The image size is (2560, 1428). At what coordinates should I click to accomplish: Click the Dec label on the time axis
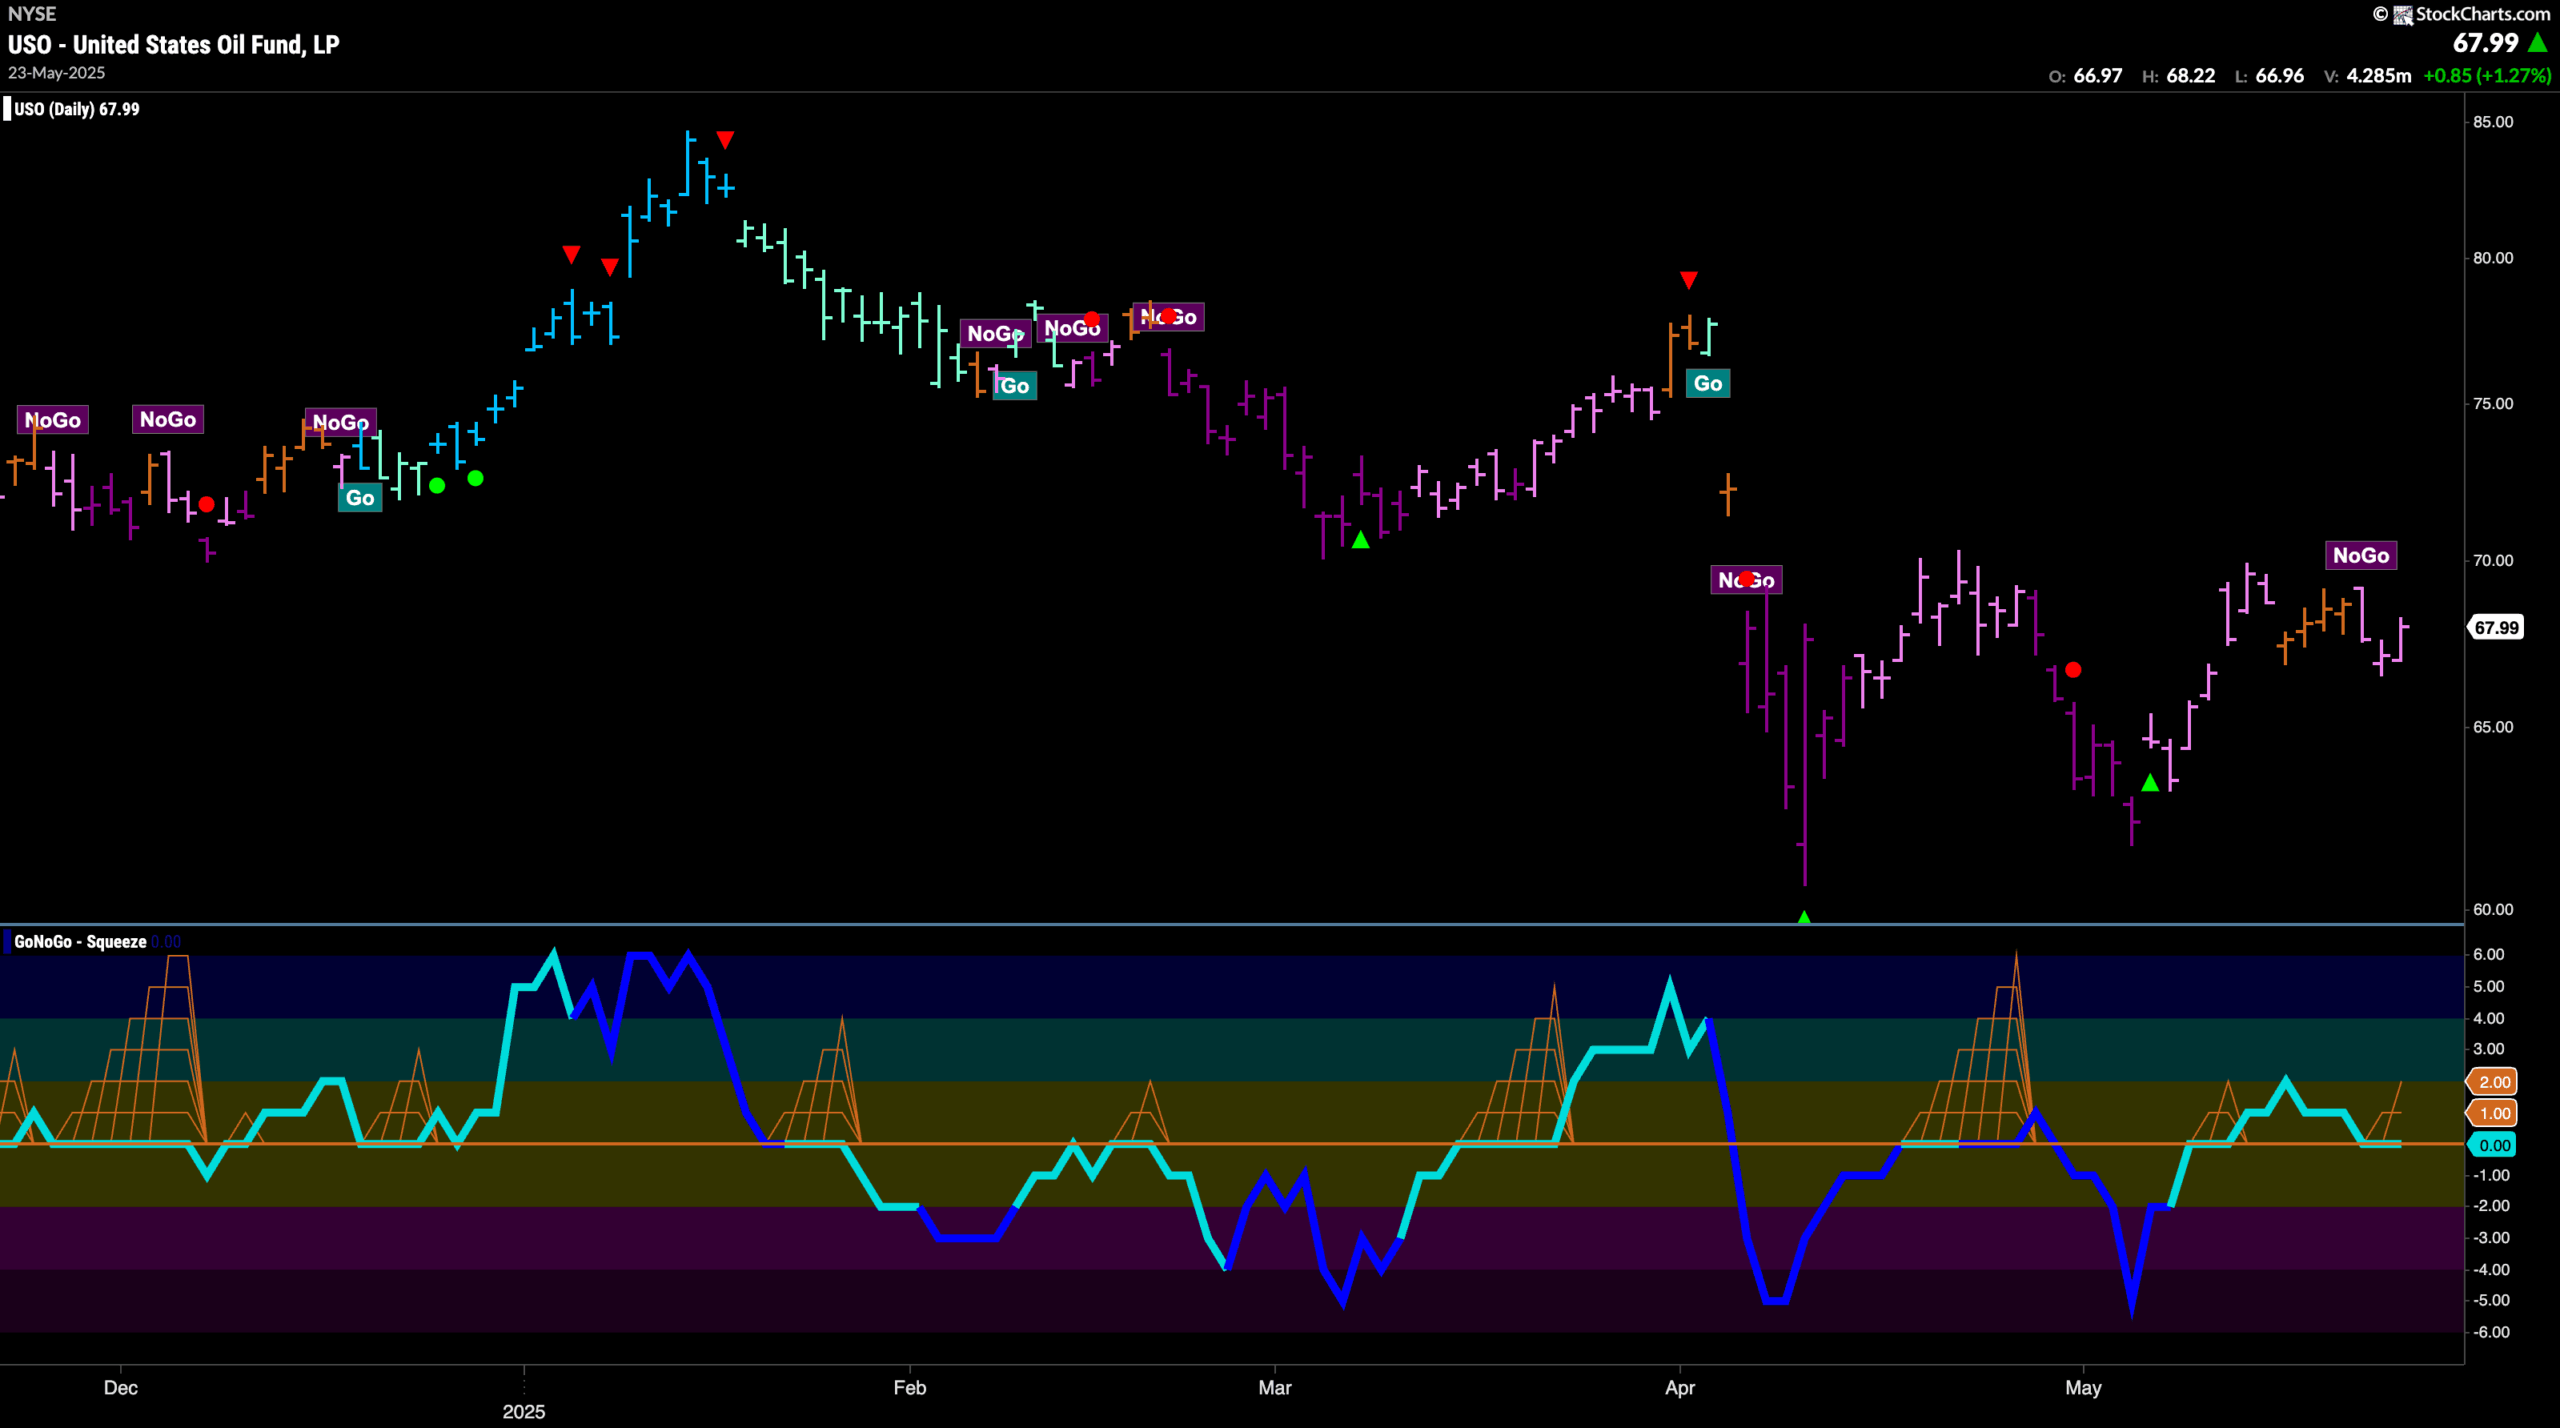point(121,1387)
